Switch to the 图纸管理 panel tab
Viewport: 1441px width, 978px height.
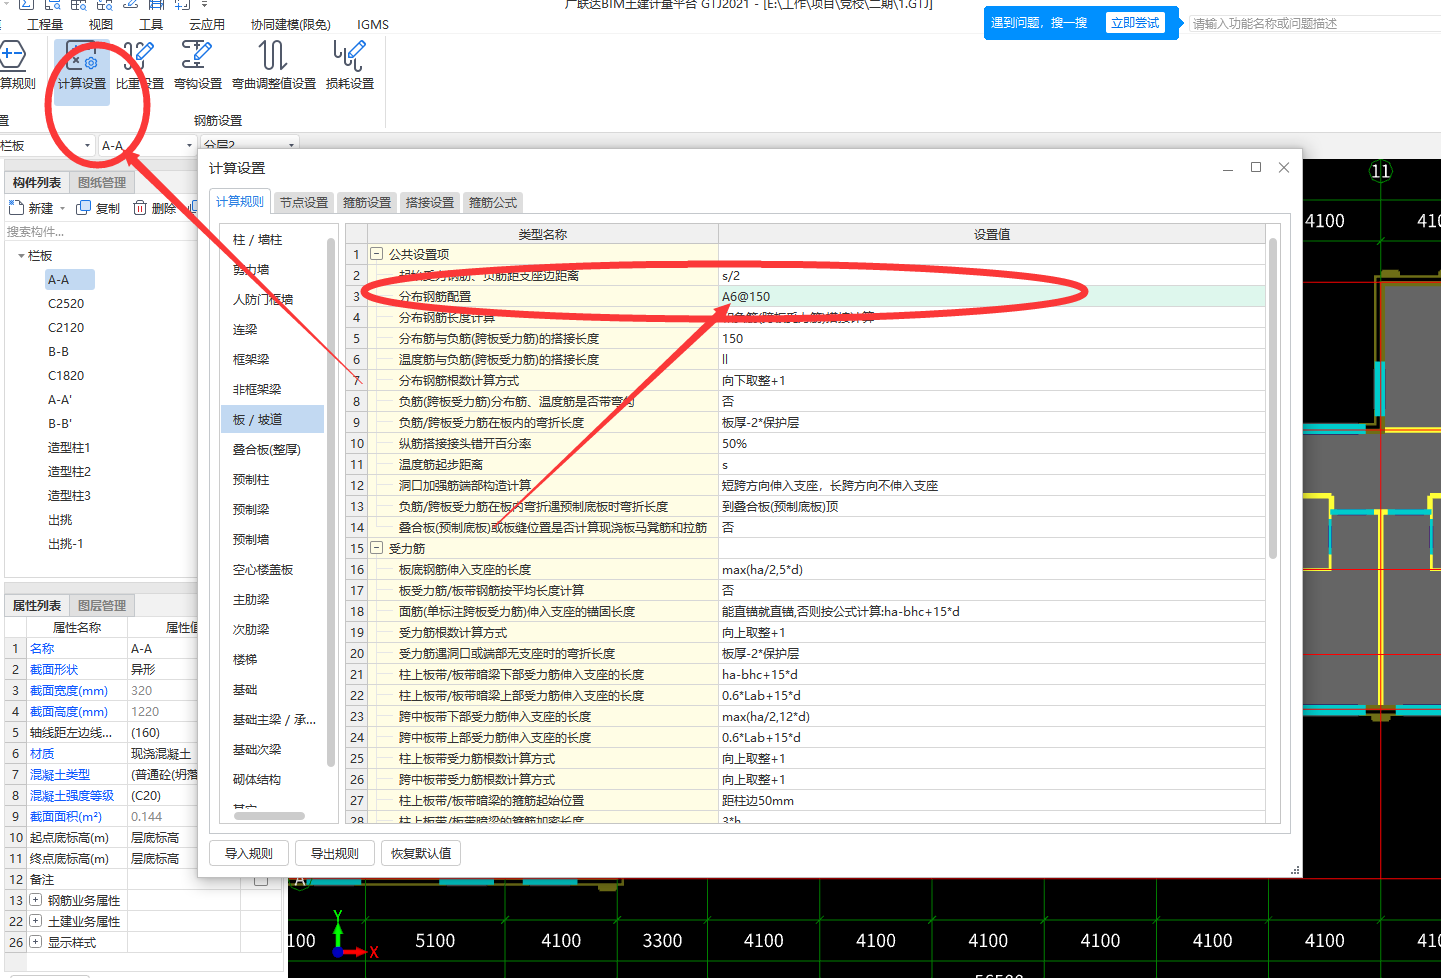pyautogui.click(x=102, y=182)
